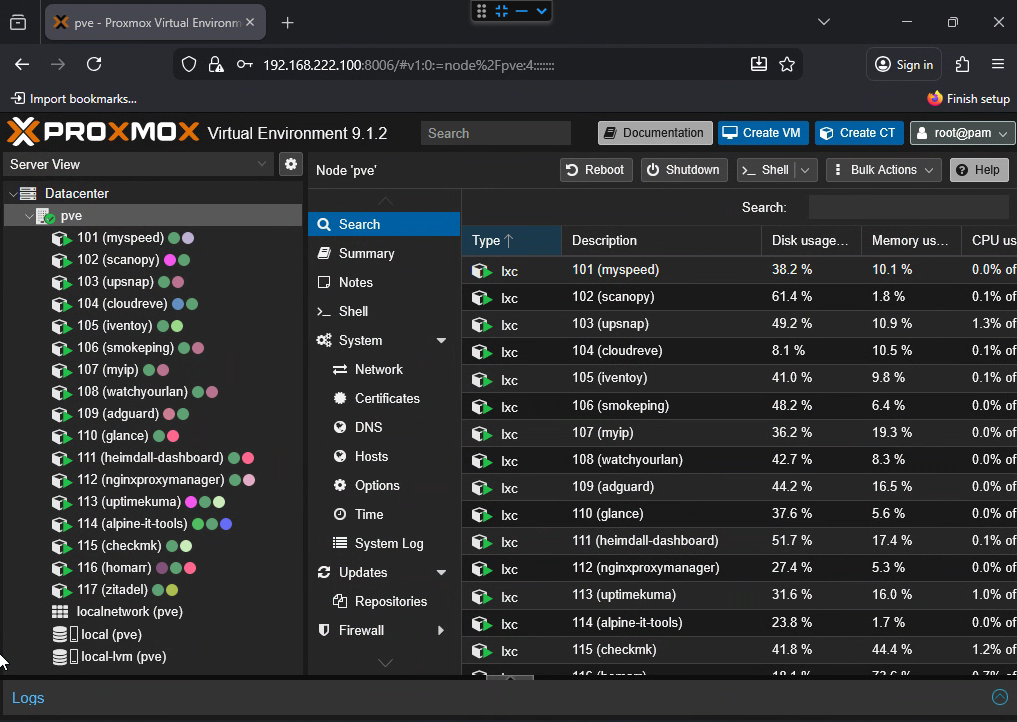
Task: Click the magenta tag dot on 113 (uptimekuma)
Action: click(191, 502)
